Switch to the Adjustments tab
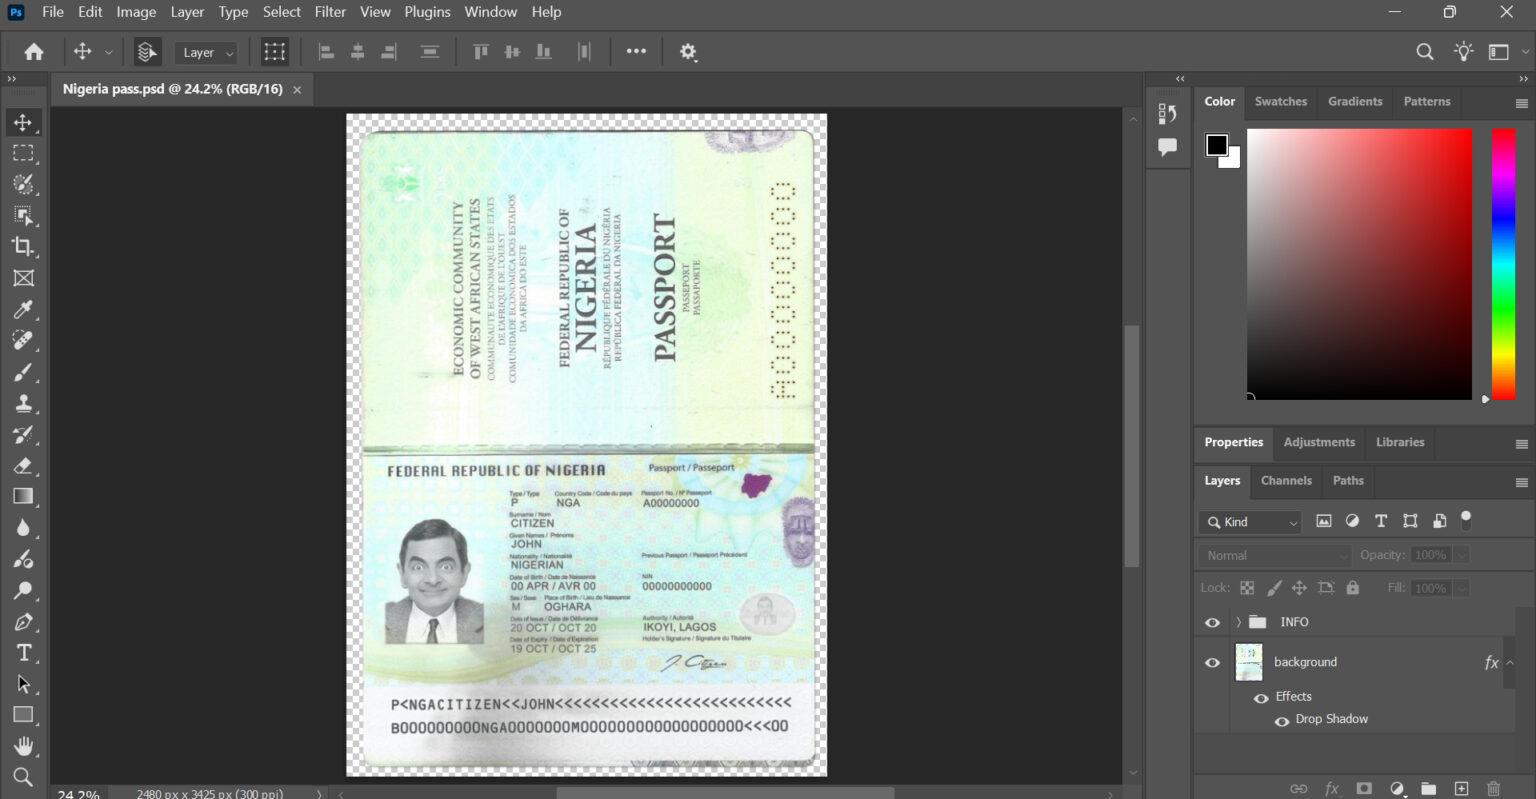Image resolution: width=1536 pixels, height=799 pixels. [1319, 442]
